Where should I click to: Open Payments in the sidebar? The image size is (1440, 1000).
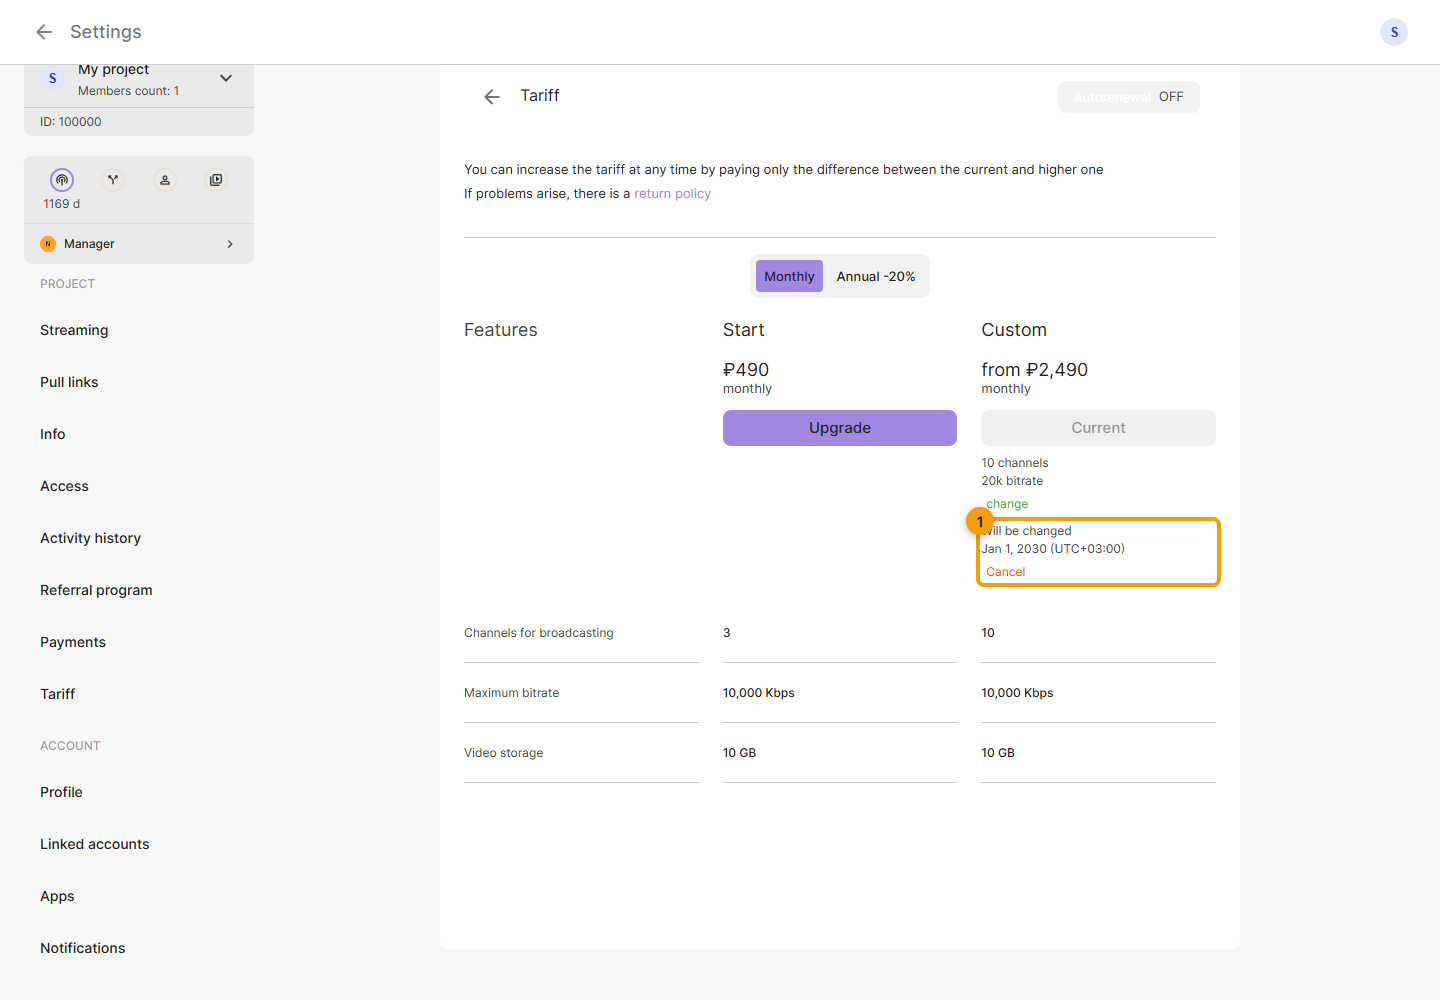(73, 642)
